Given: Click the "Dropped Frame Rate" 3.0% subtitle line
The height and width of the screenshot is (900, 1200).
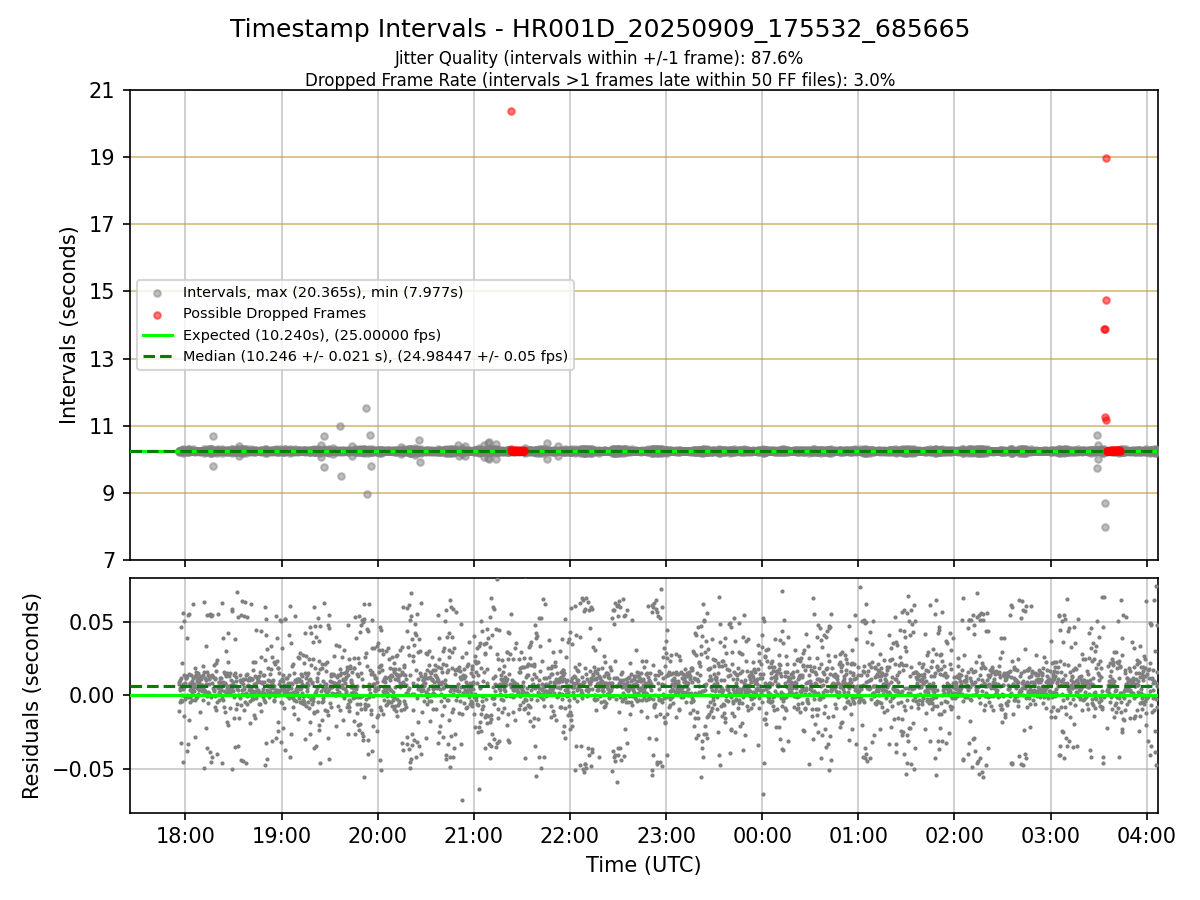Looking at the screenshot, I should (600, 80).
